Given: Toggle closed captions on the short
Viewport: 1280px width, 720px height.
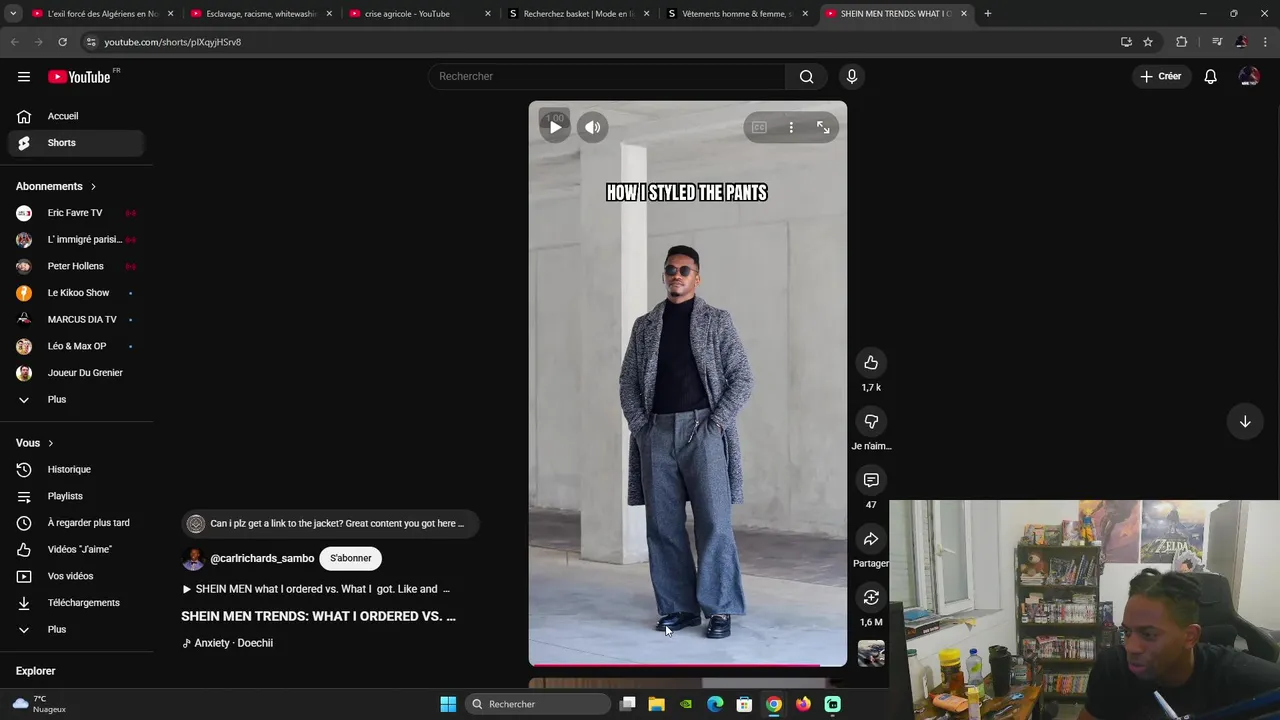Looking at the screenshot, I should coord(759,127).
